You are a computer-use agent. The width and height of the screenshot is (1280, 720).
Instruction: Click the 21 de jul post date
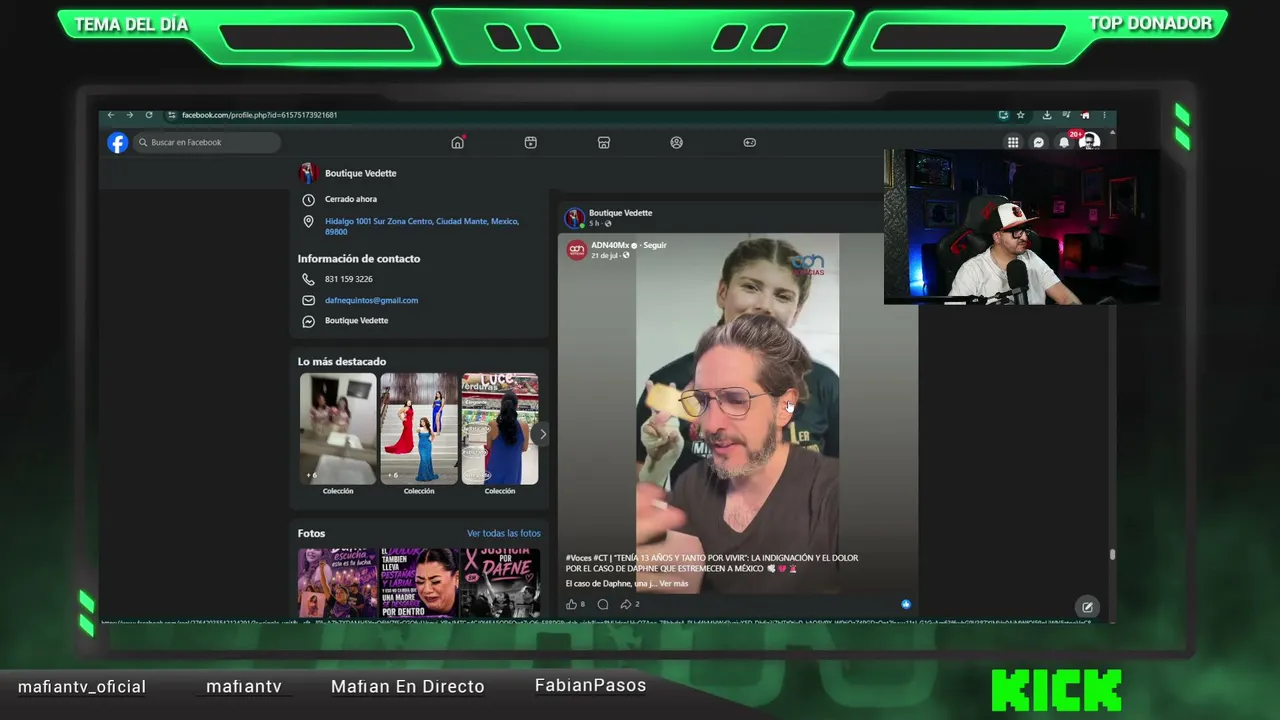(606, 255)
